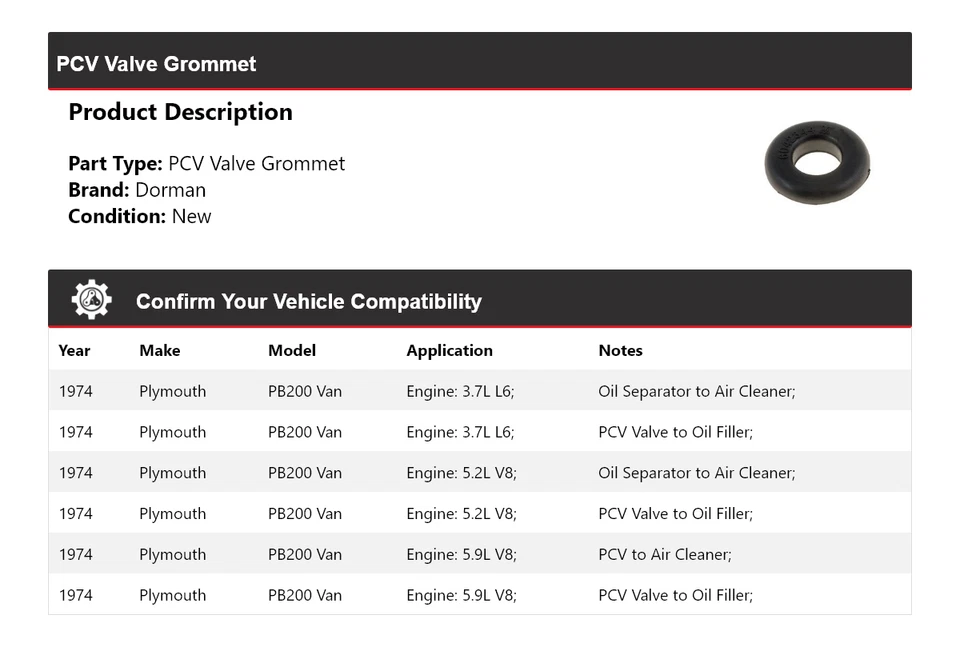Click the Application column header
The height and width of the screenshot is (647, 960).
pyautogui.click(x=449, y=351)
